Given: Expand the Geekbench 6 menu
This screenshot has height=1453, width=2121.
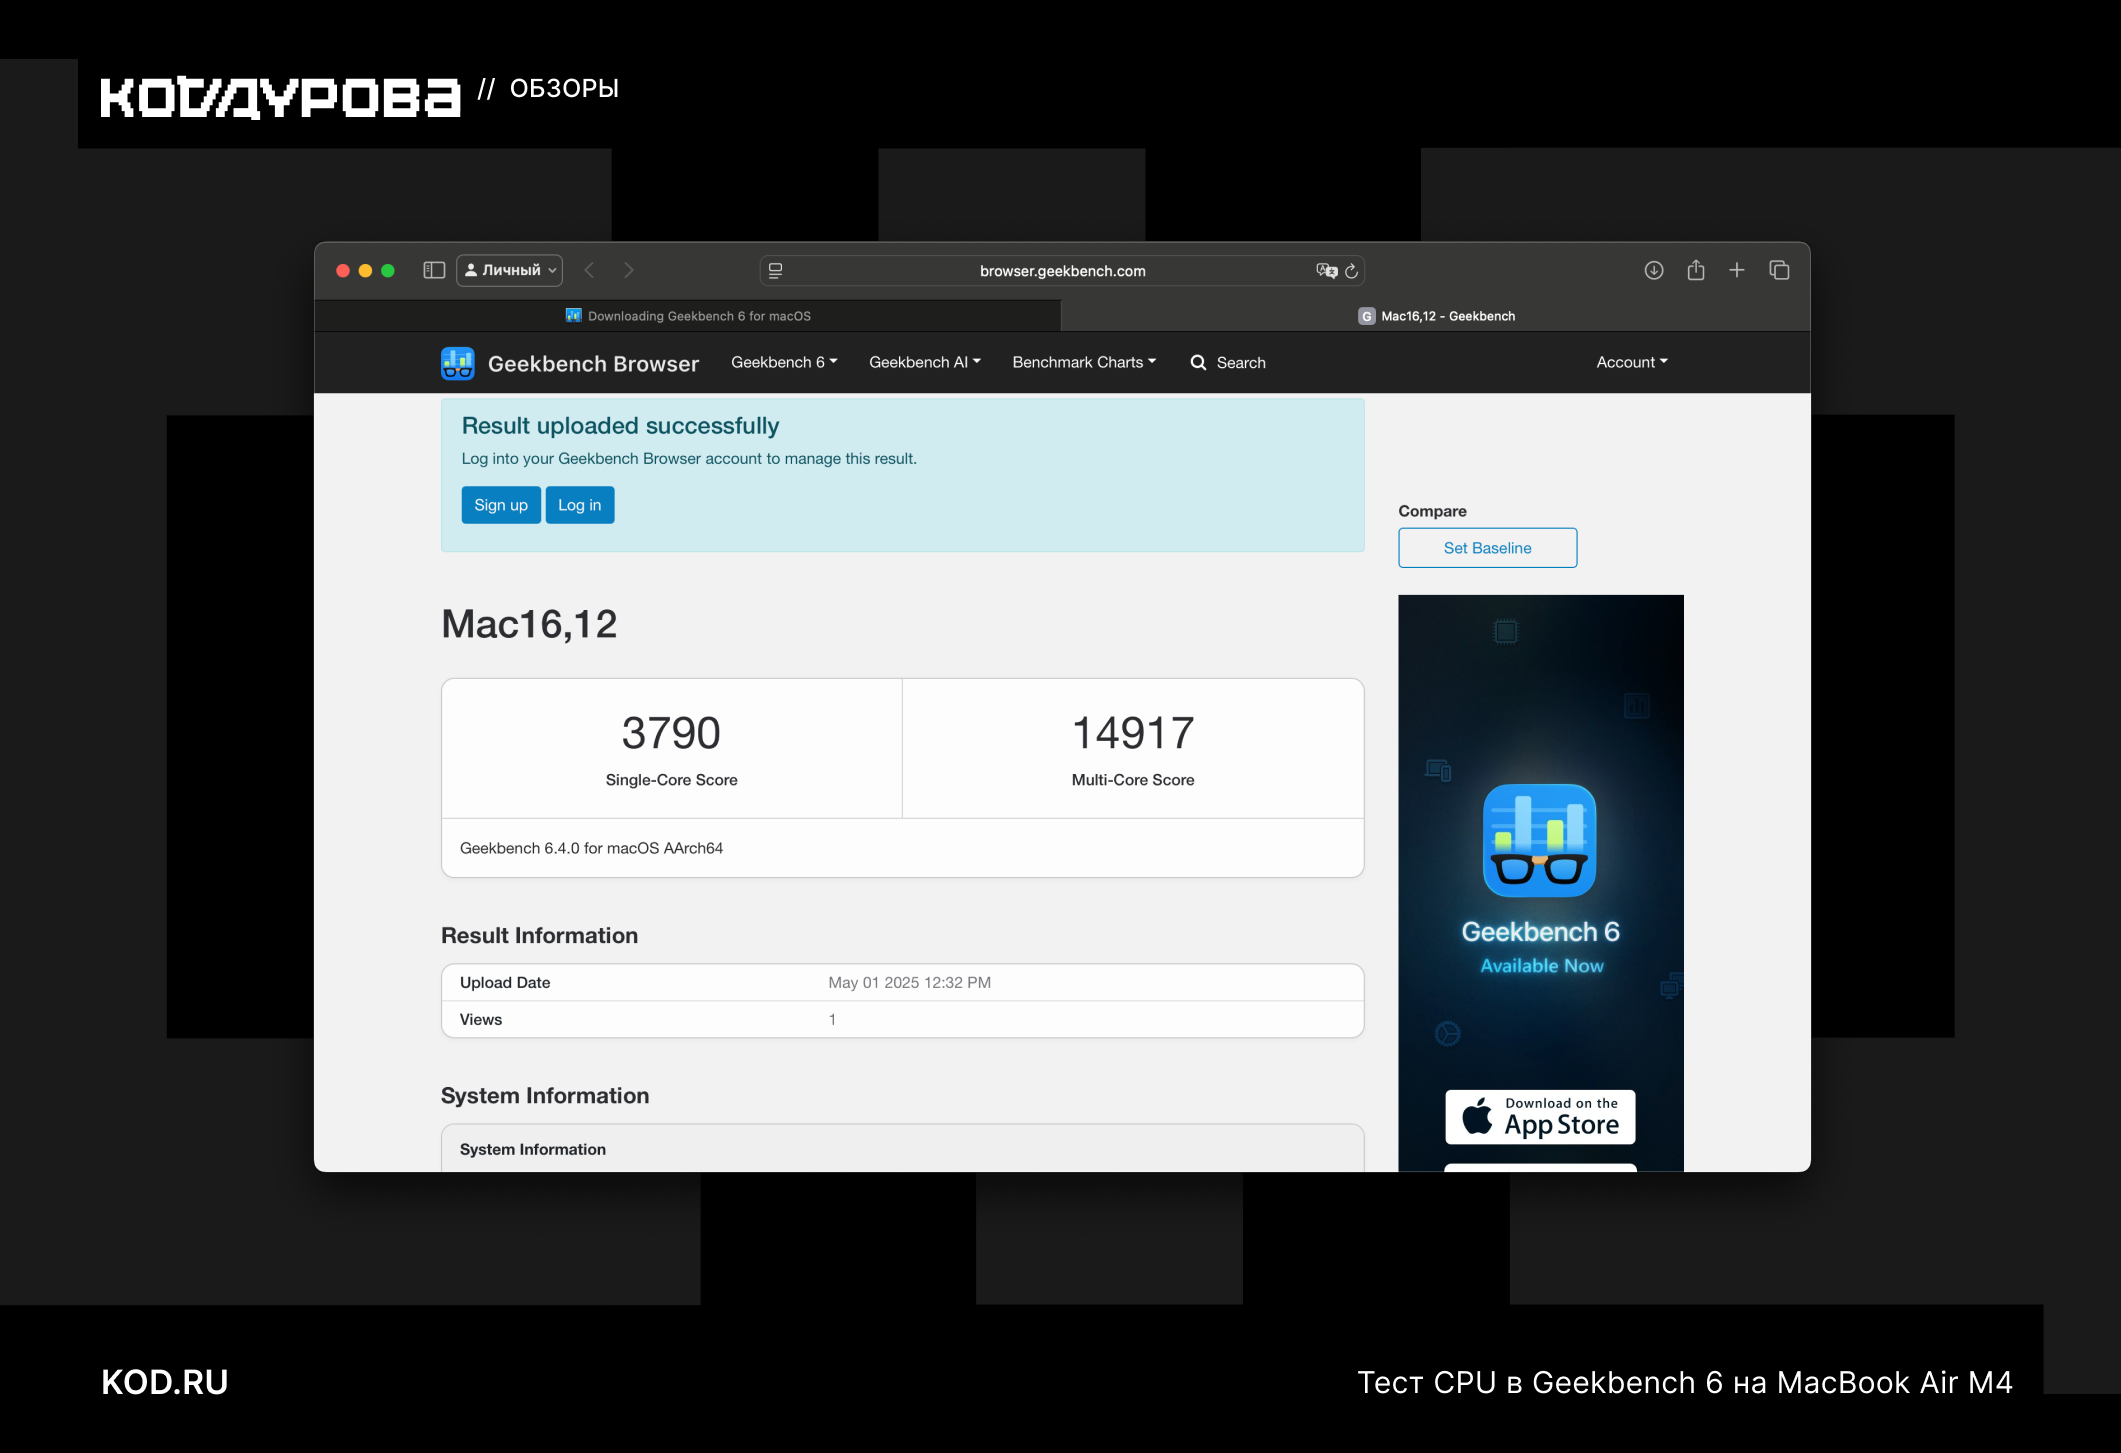Looking at the screenshot, I should [784, 362].
